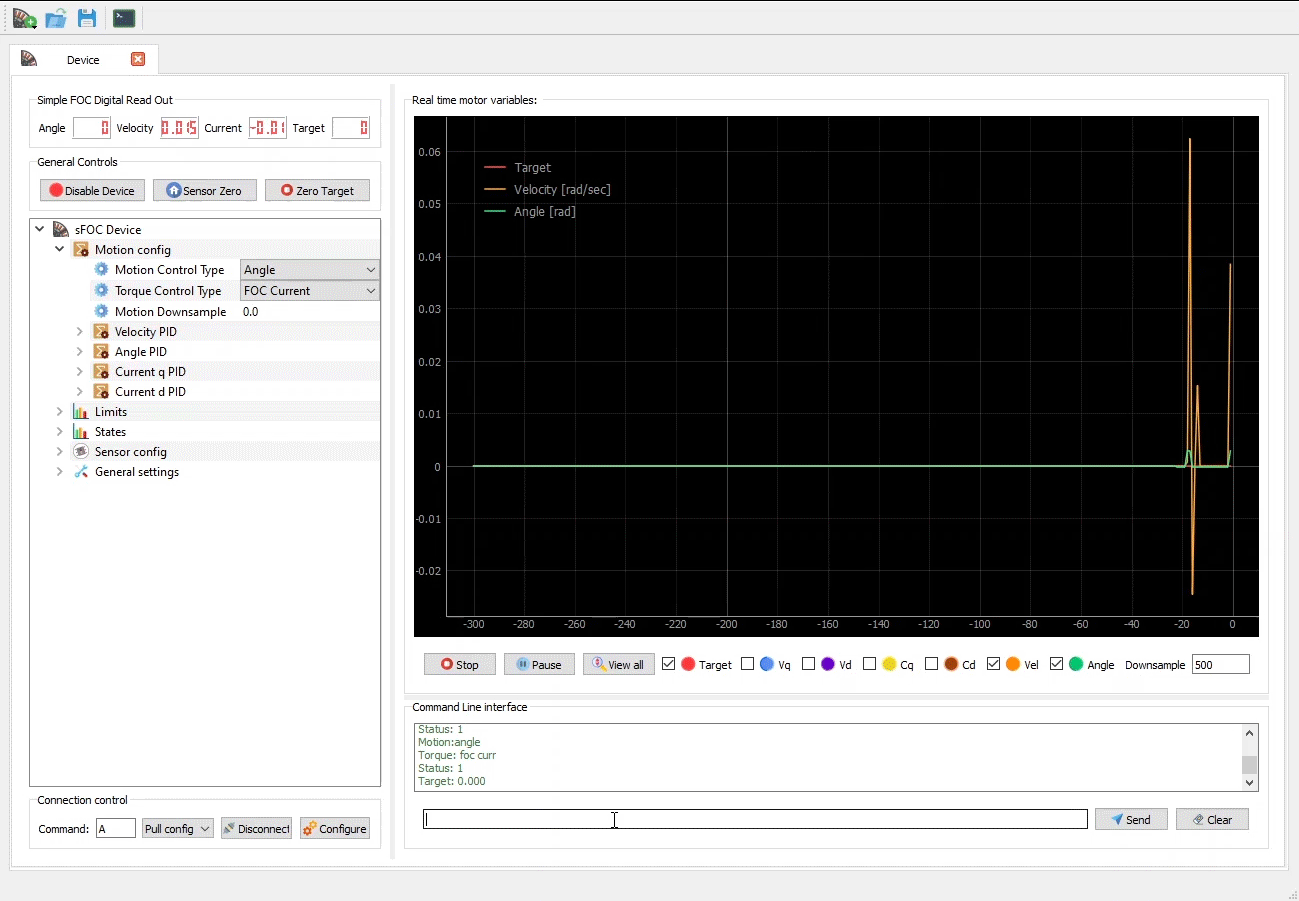Save configuration with the floppy disk icon
This screenshot has width=1299, height=901.
pyautogui.click(x=87, y=17)
